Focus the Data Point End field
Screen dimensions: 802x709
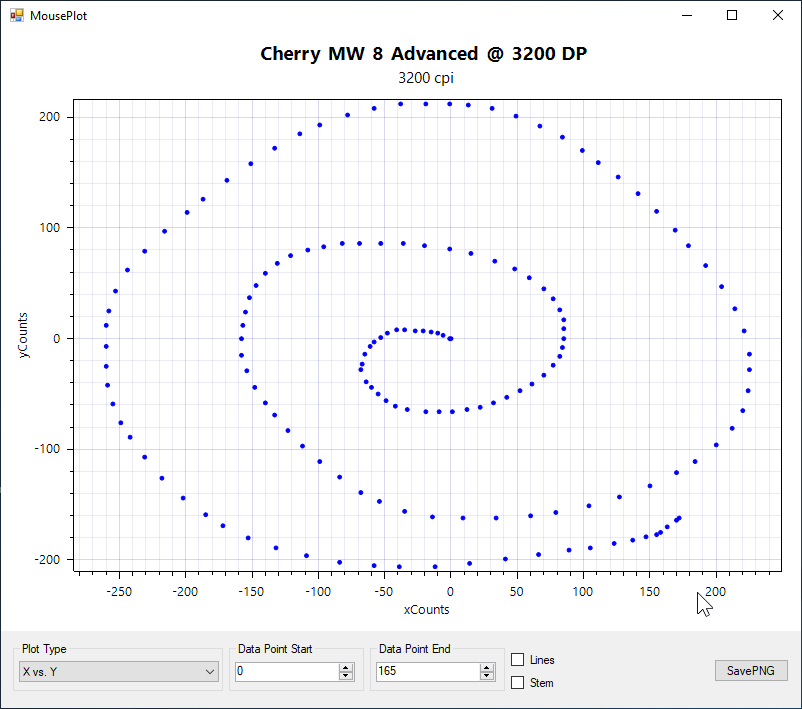click(428, 671)
